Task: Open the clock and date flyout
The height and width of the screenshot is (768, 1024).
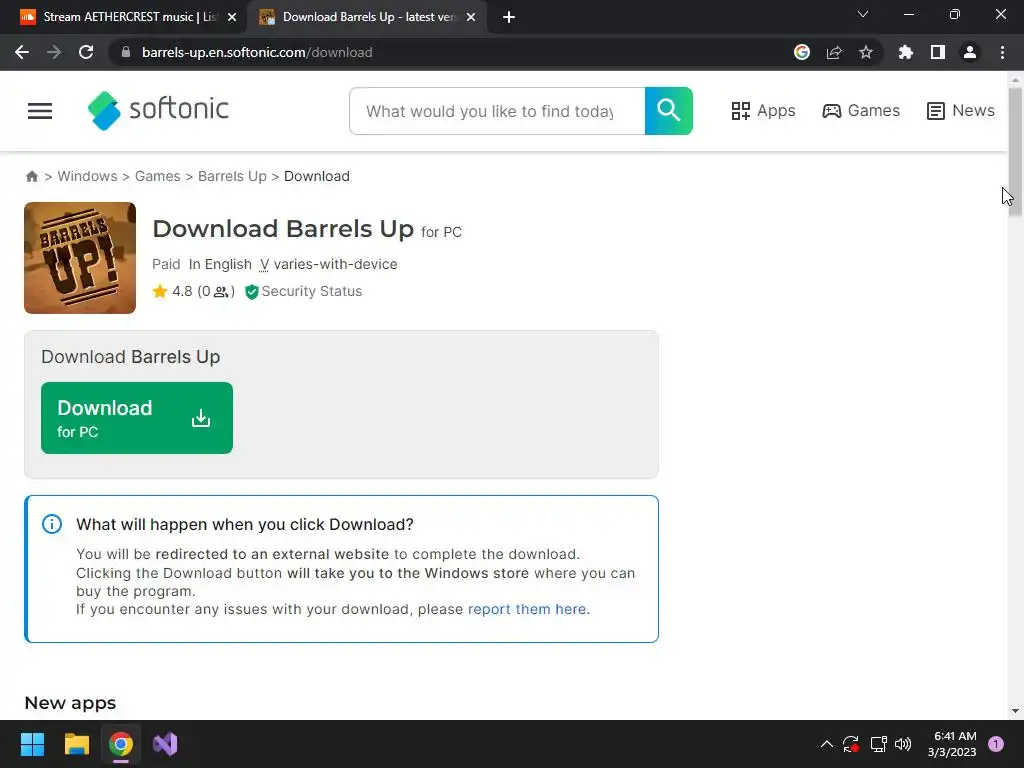Action: [x=952, y=744]
